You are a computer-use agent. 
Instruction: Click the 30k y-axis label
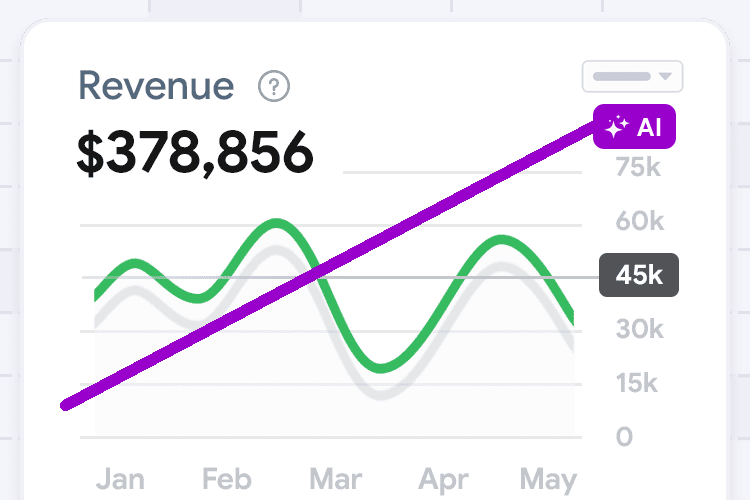pos(638,329)
